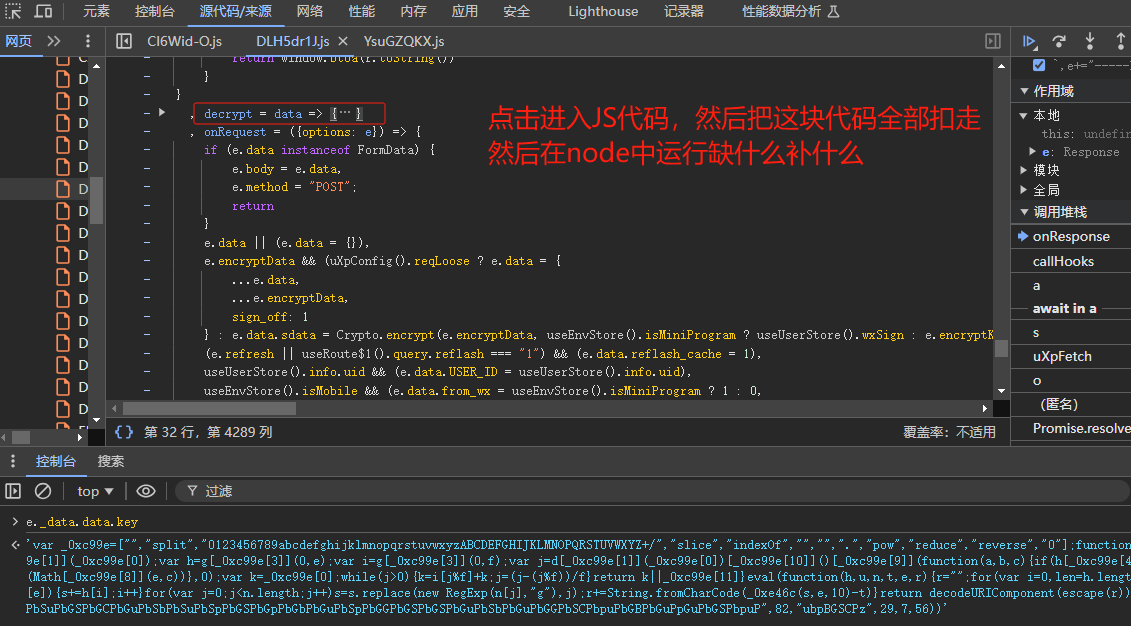The image size is (1131, 626).
Task: Open the 性能数据分析 tab
Action: [791, 12]
